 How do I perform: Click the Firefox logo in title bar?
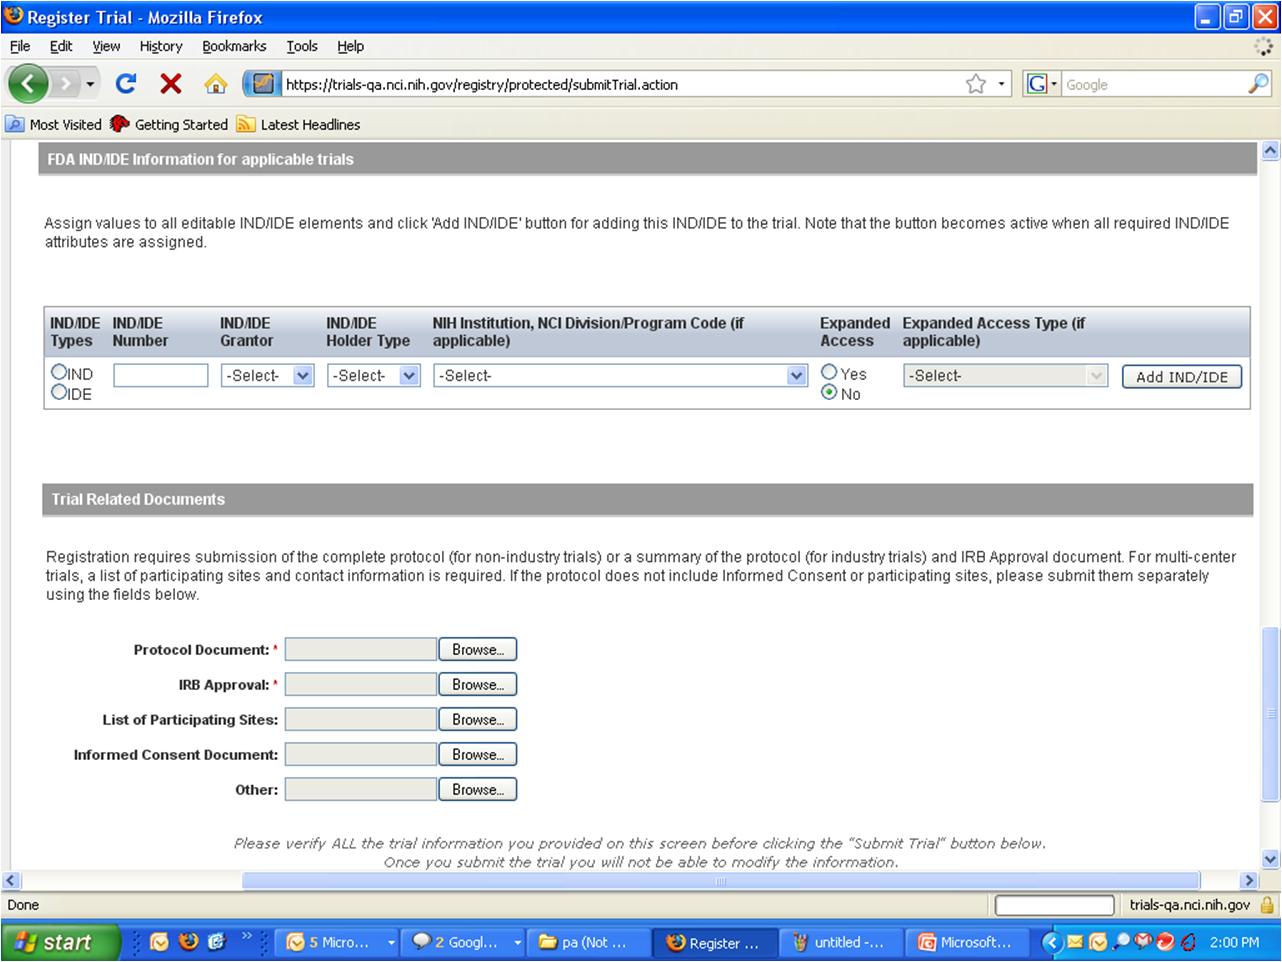click(14, 17)
